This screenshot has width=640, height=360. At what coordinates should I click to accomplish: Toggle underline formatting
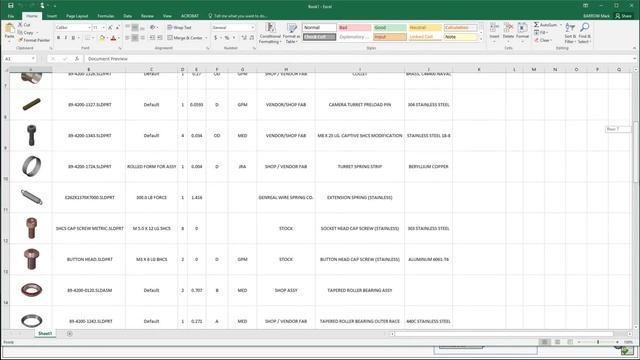coord(73,38)
